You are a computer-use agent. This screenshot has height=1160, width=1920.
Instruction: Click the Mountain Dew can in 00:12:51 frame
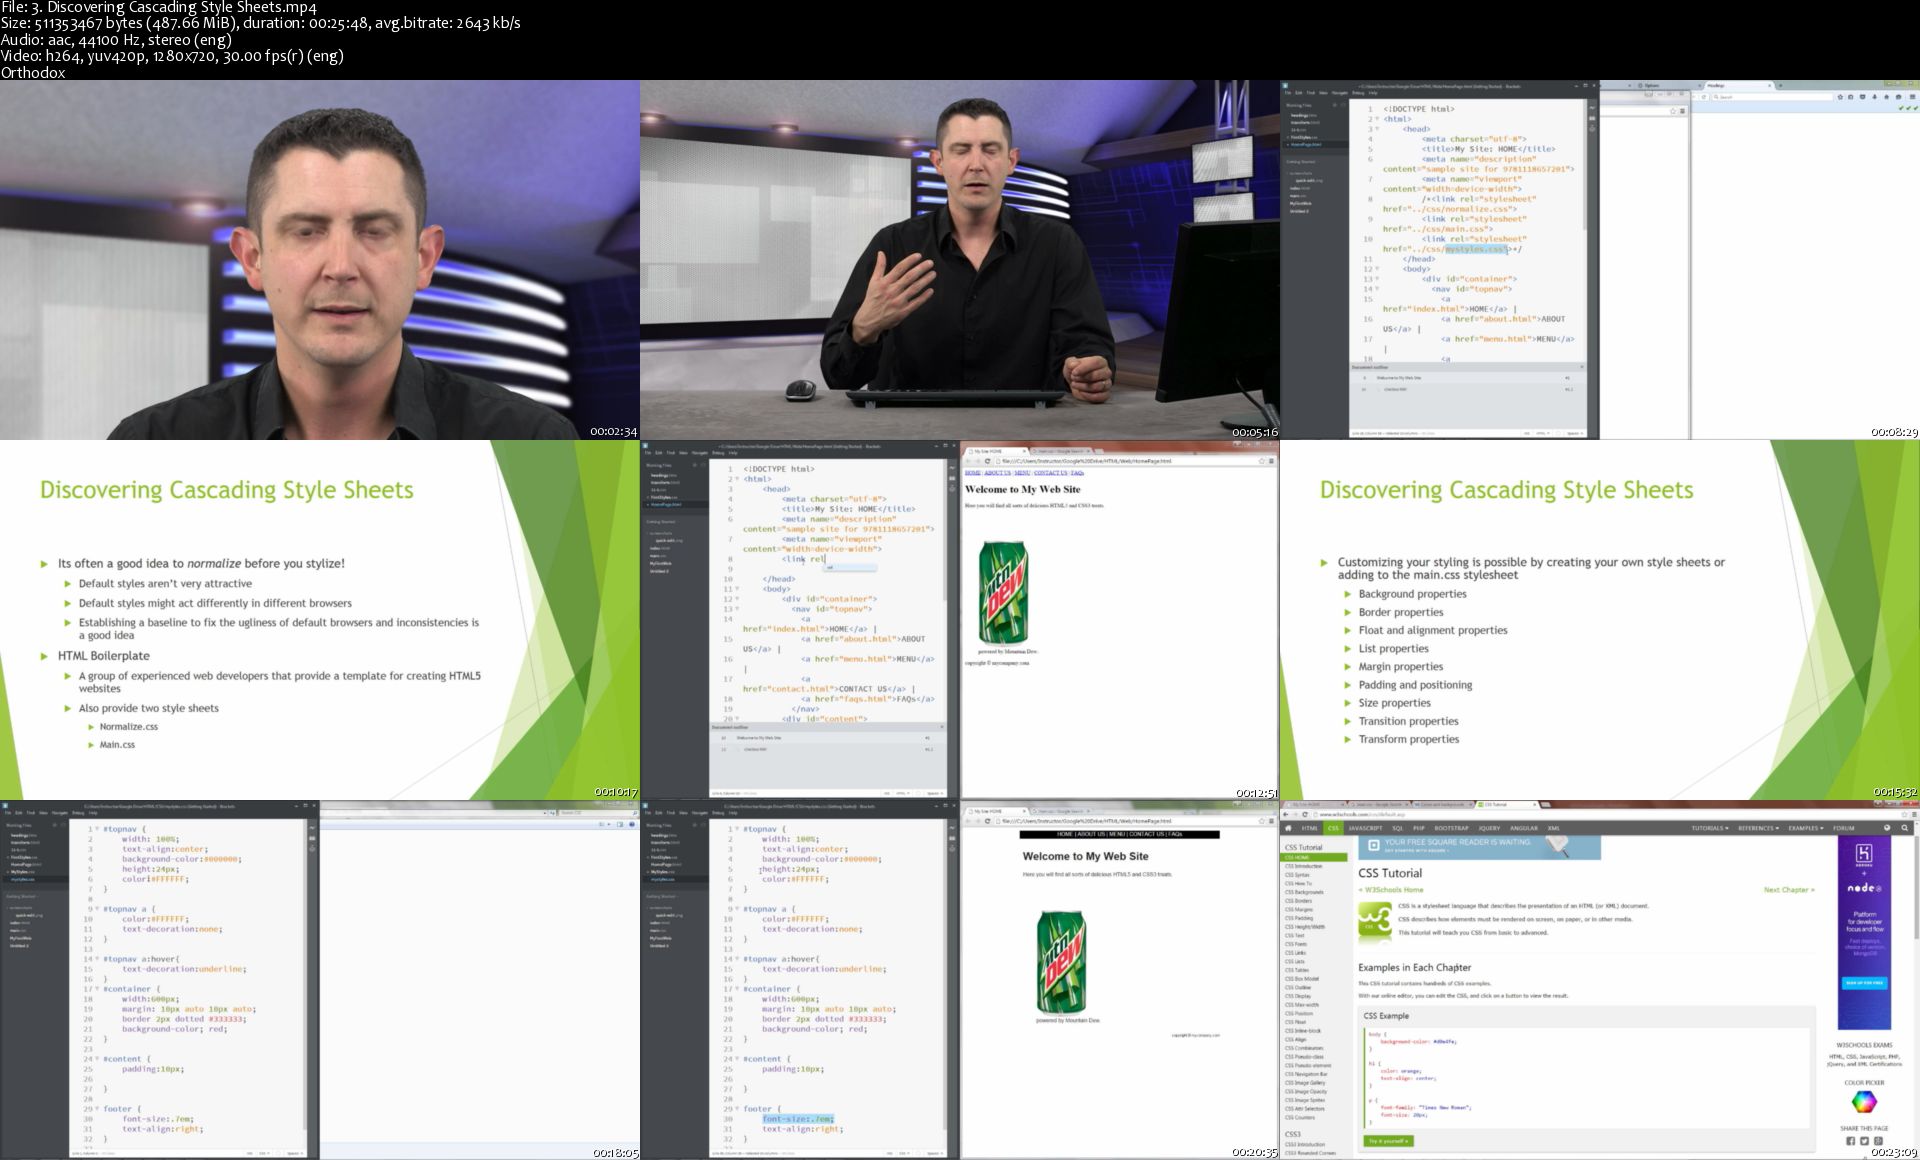[1002, 592]
